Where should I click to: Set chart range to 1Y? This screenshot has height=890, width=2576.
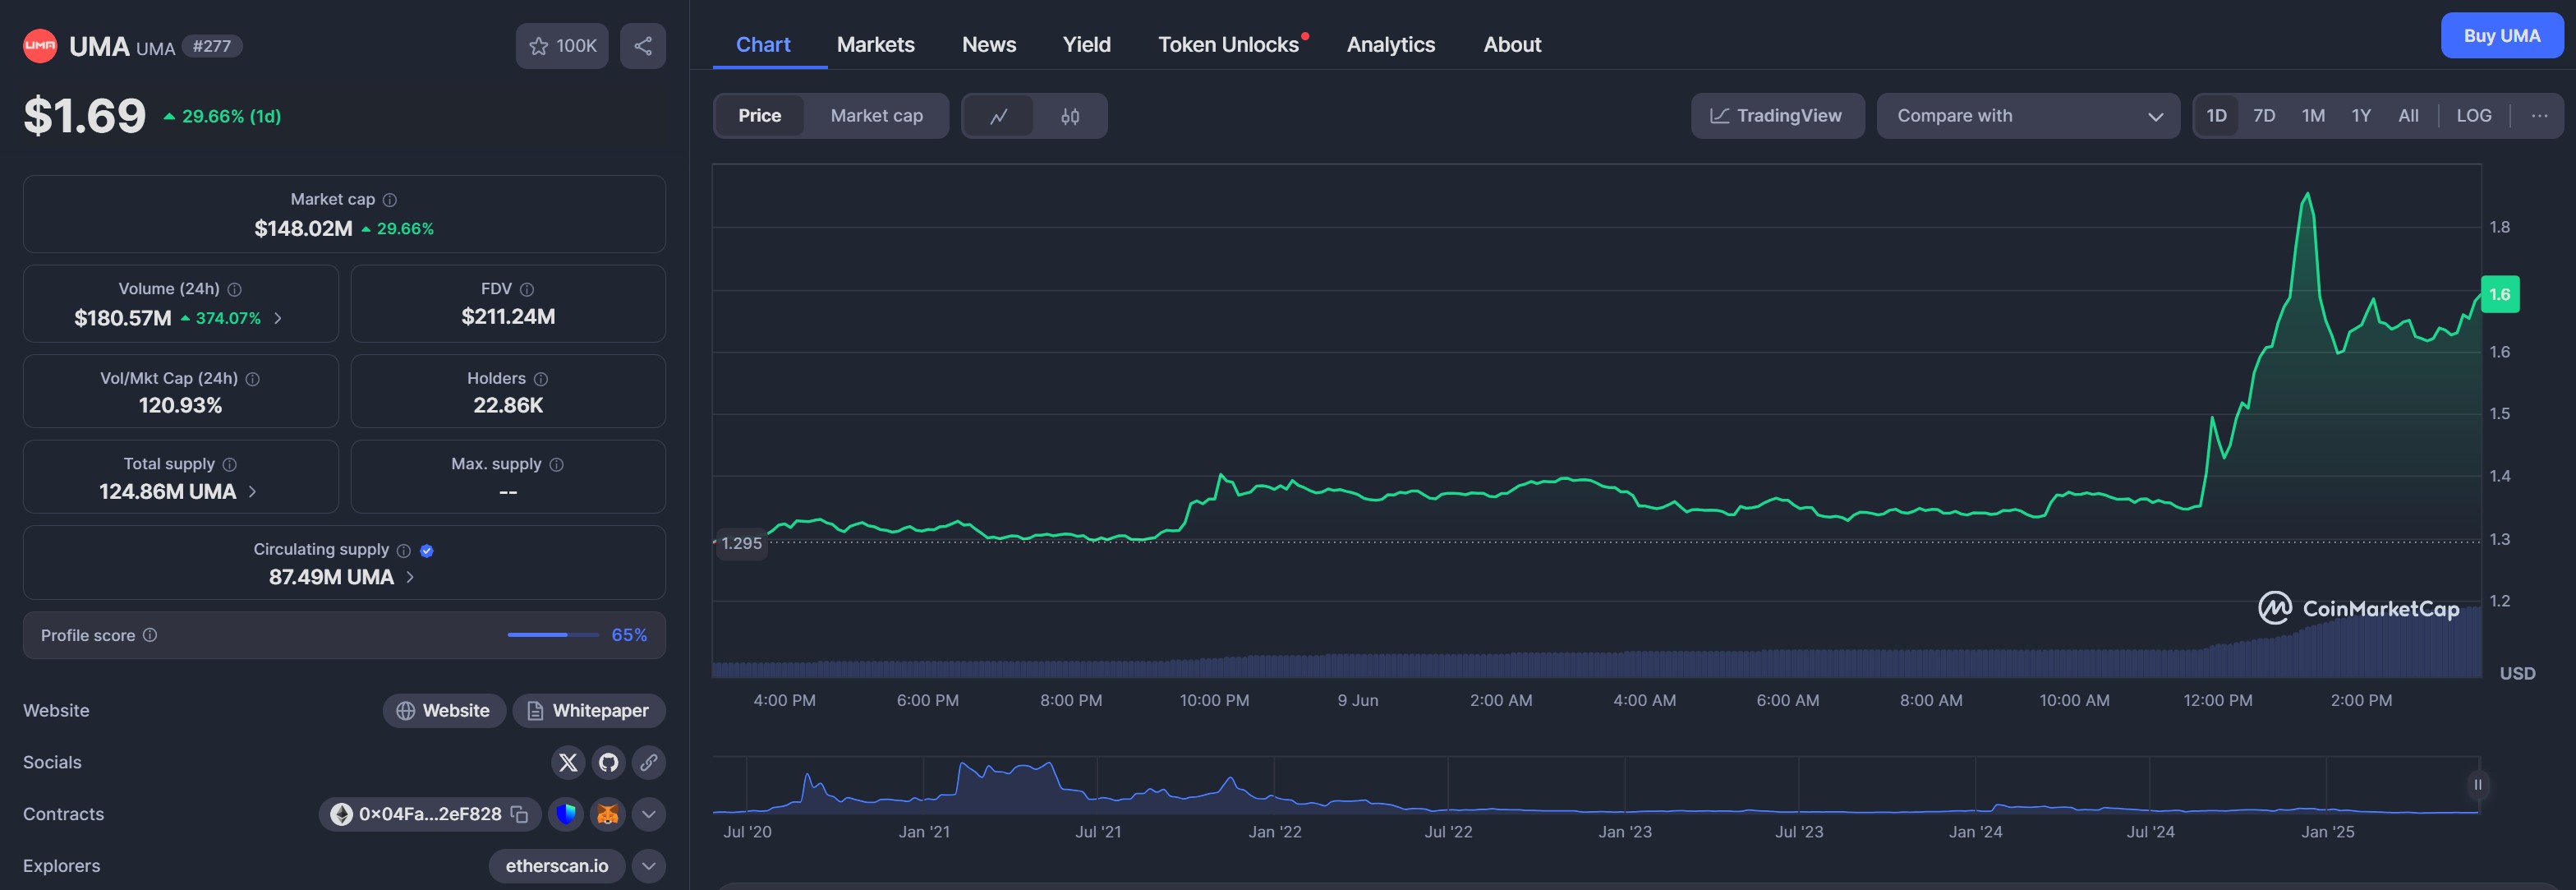[x=2361, y=116]
